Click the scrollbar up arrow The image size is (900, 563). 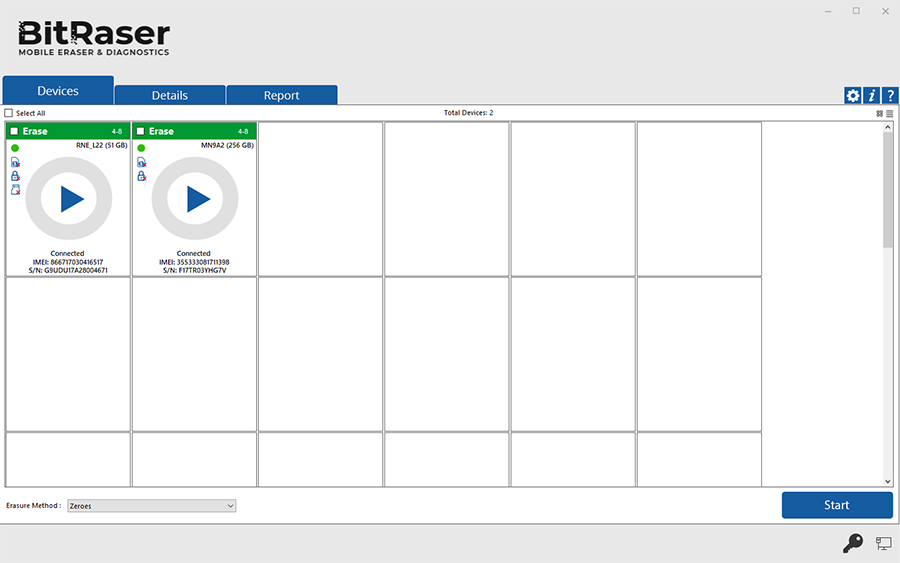click(x=888, y=127)
